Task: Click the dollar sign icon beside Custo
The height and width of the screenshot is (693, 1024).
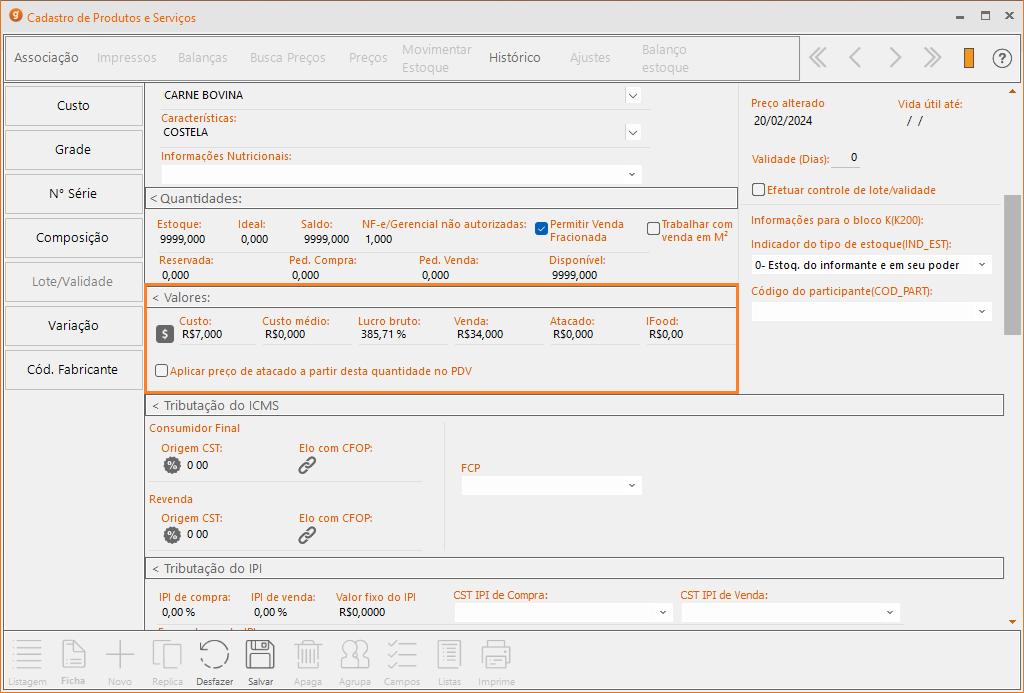Action: (x=165, y=334)
